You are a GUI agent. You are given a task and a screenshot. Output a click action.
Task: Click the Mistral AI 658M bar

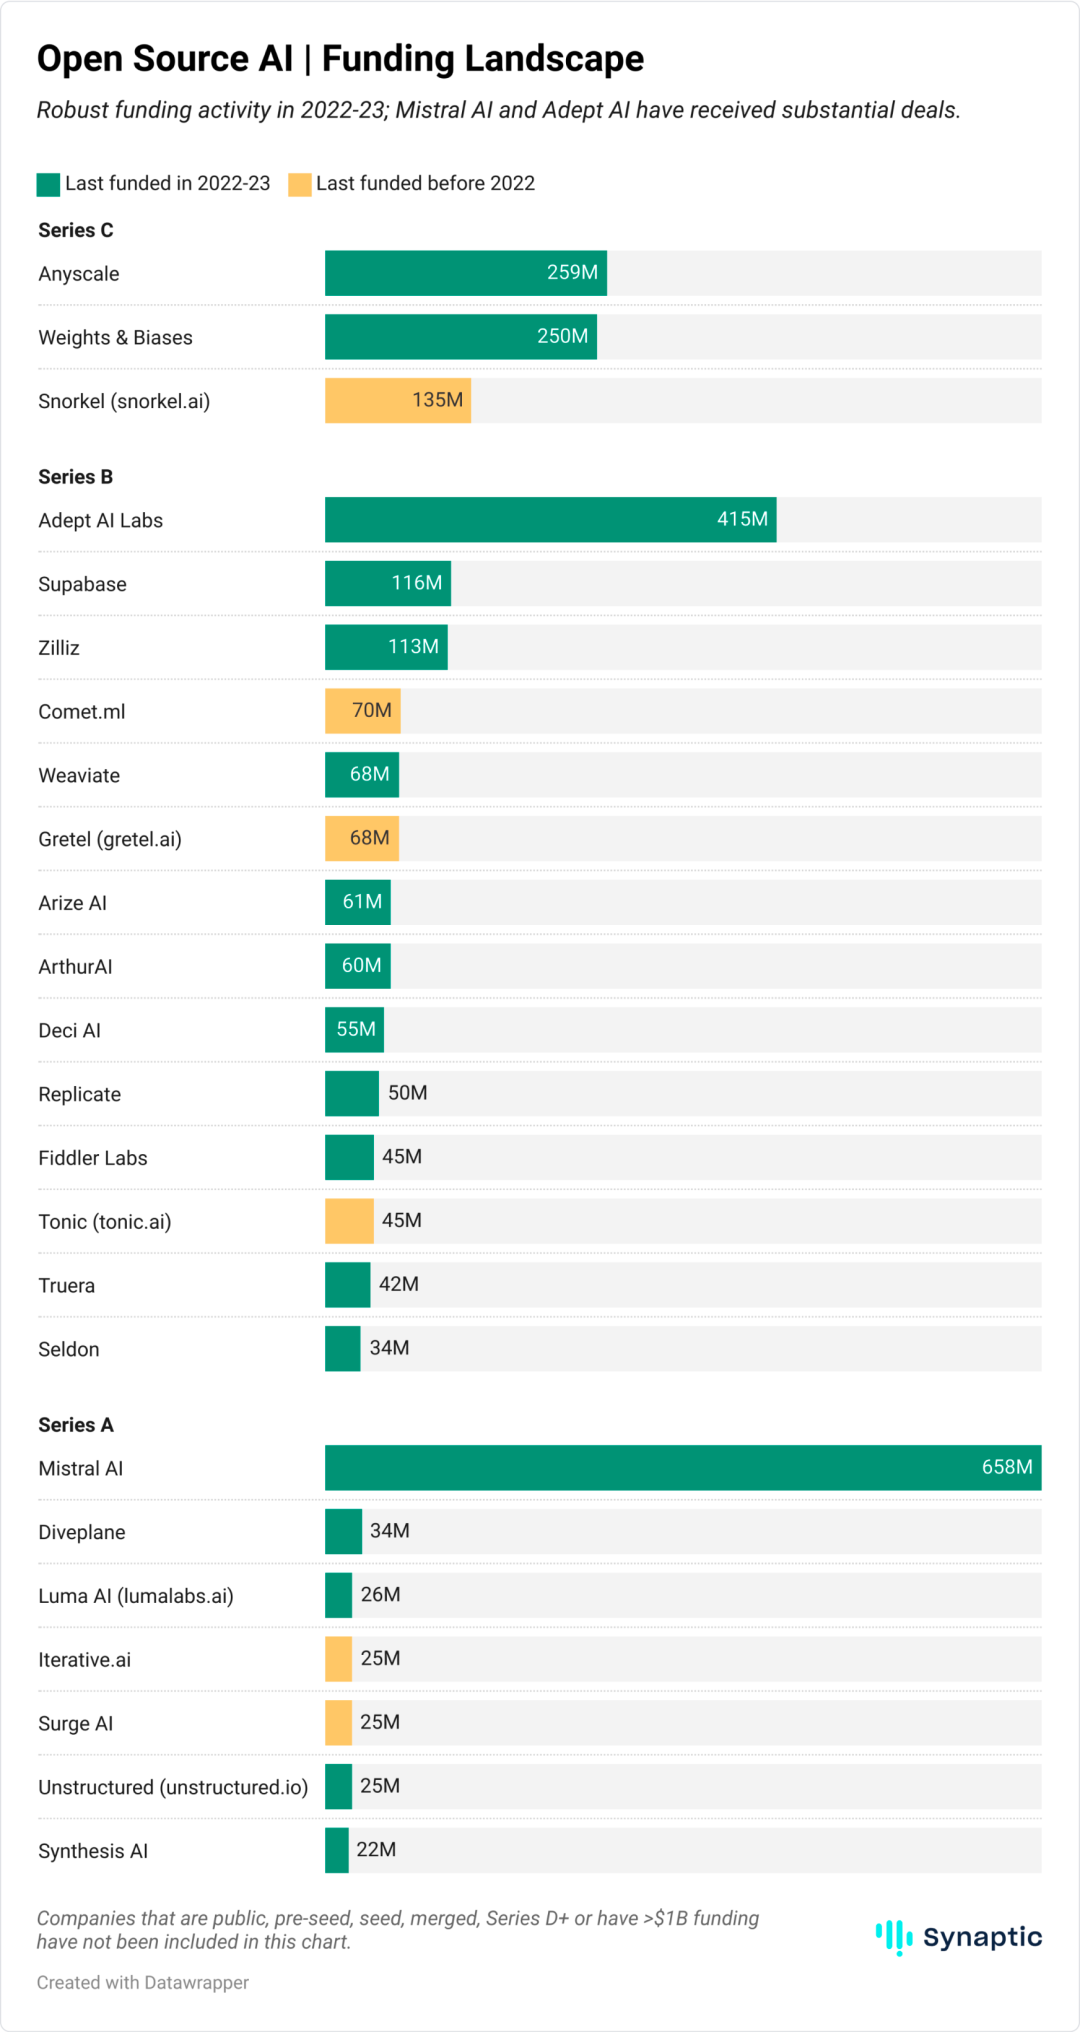tap(683, 1467)
